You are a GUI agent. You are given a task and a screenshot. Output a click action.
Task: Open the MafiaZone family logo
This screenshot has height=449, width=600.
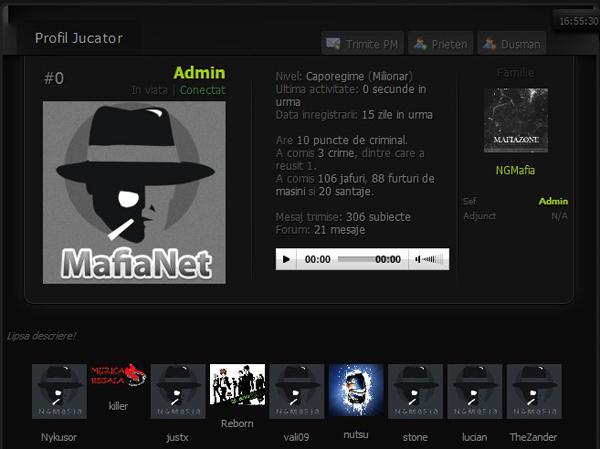515,120
